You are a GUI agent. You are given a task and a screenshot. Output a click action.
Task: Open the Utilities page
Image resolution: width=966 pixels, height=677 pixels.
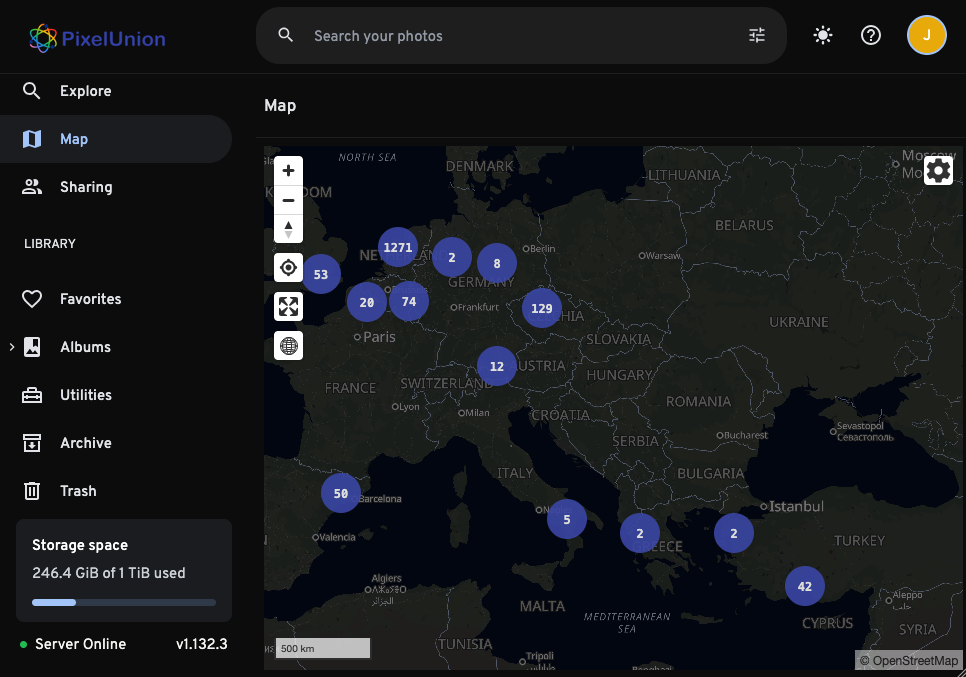coord(88,394)
